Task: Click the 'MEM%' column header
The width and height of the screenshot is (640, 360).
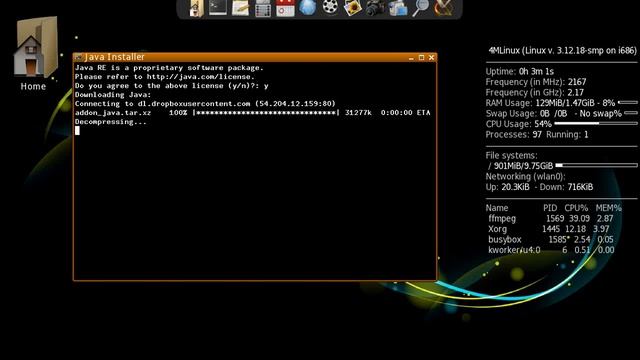Action: 608,208
